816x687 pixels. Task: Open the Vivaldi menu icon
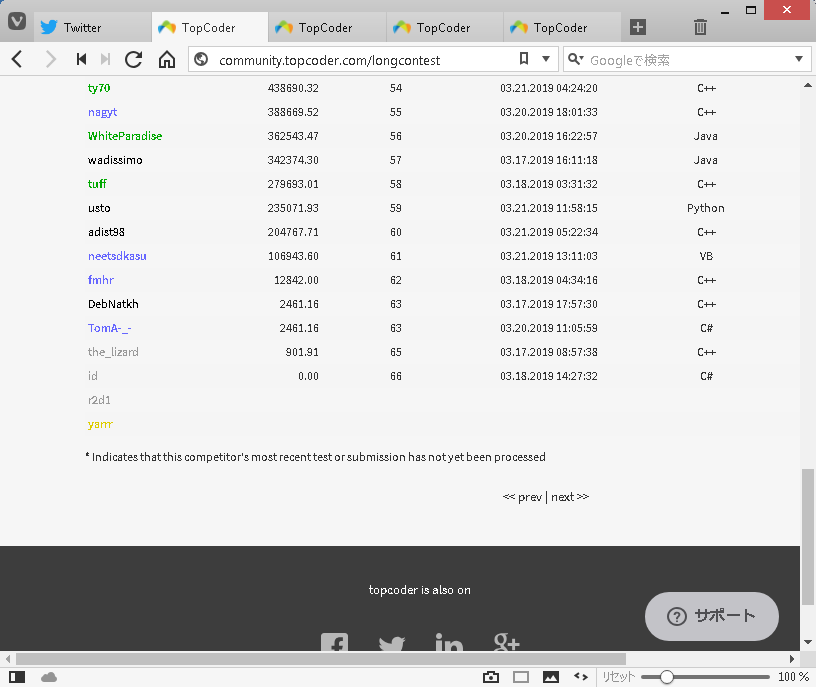click(x=17, y=21)
